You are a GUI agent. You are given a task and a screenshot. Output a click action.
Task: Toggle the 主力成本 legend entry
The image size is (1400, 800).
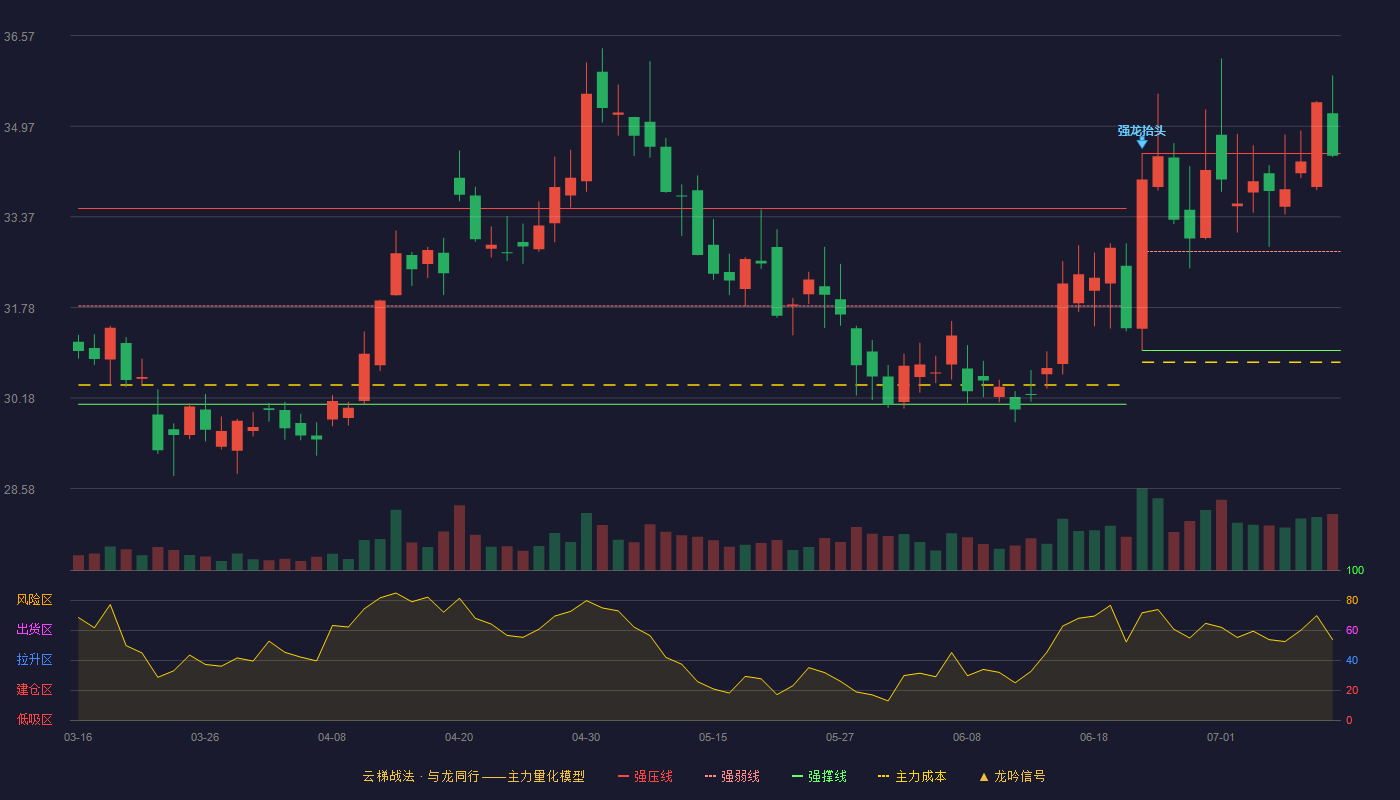click(x=912, y=776)
